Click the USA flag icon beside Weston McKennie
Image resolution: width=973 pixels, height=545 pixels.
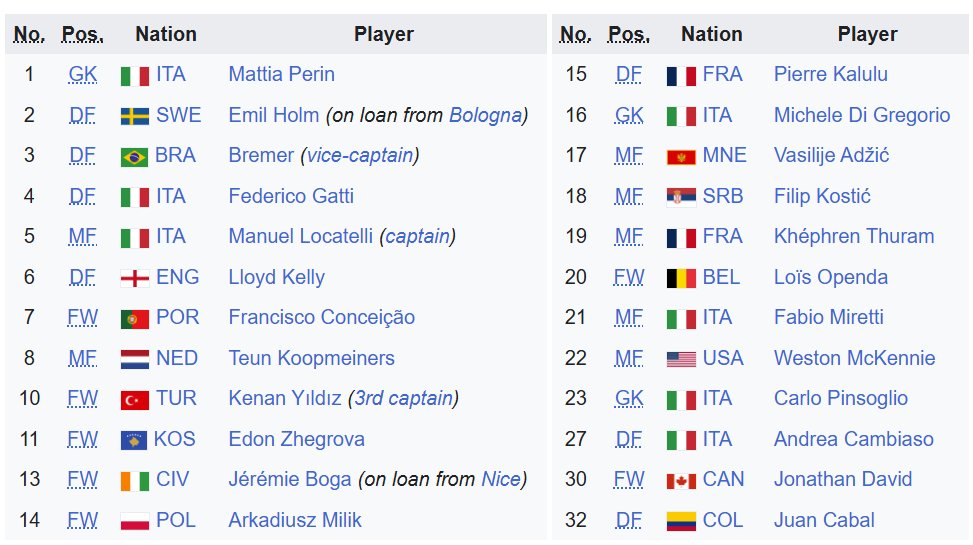click(681, 359)
